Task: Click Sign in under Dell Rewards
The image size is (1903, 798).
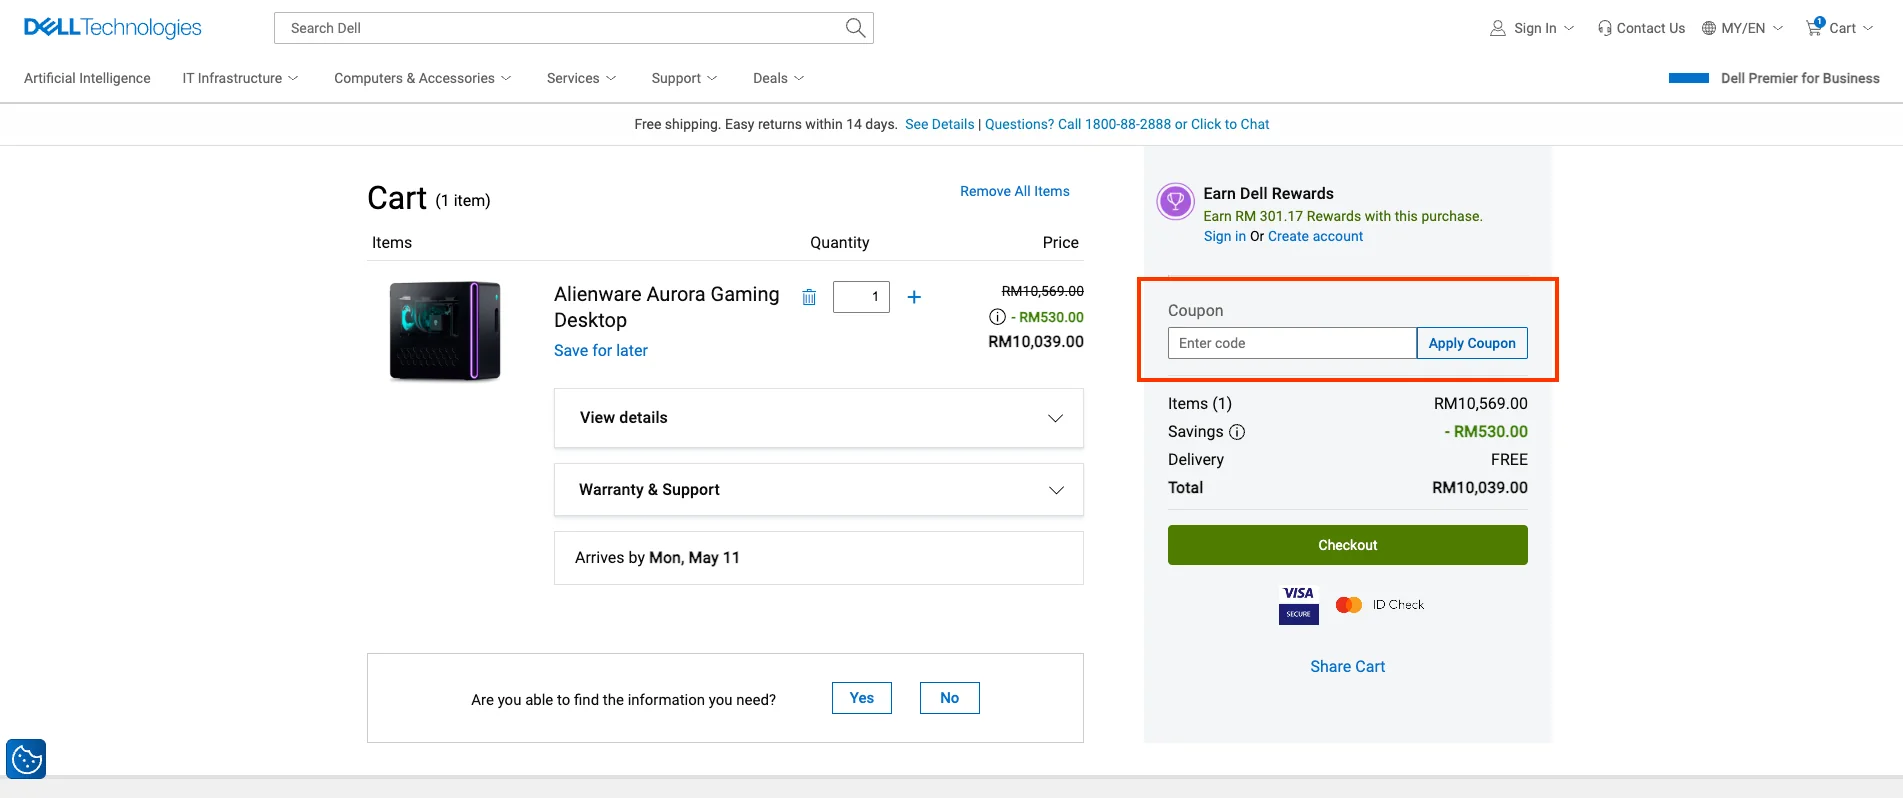Action: point(1225,236)
